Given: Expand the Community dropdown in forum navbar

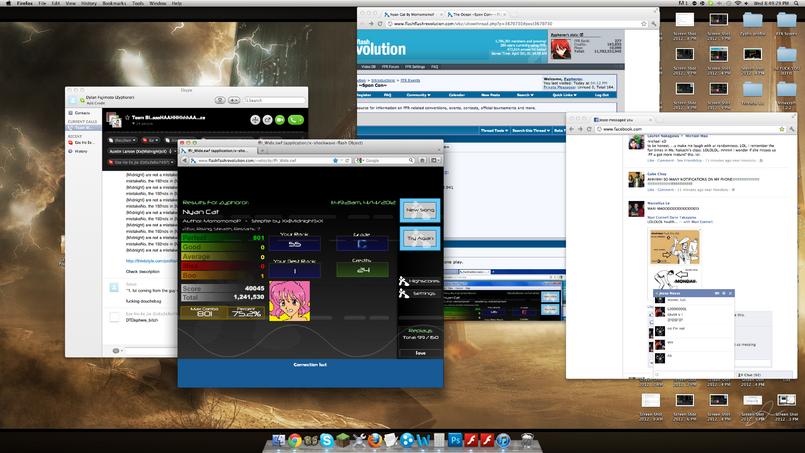Looking at the screenshot, I should point(418,95).
